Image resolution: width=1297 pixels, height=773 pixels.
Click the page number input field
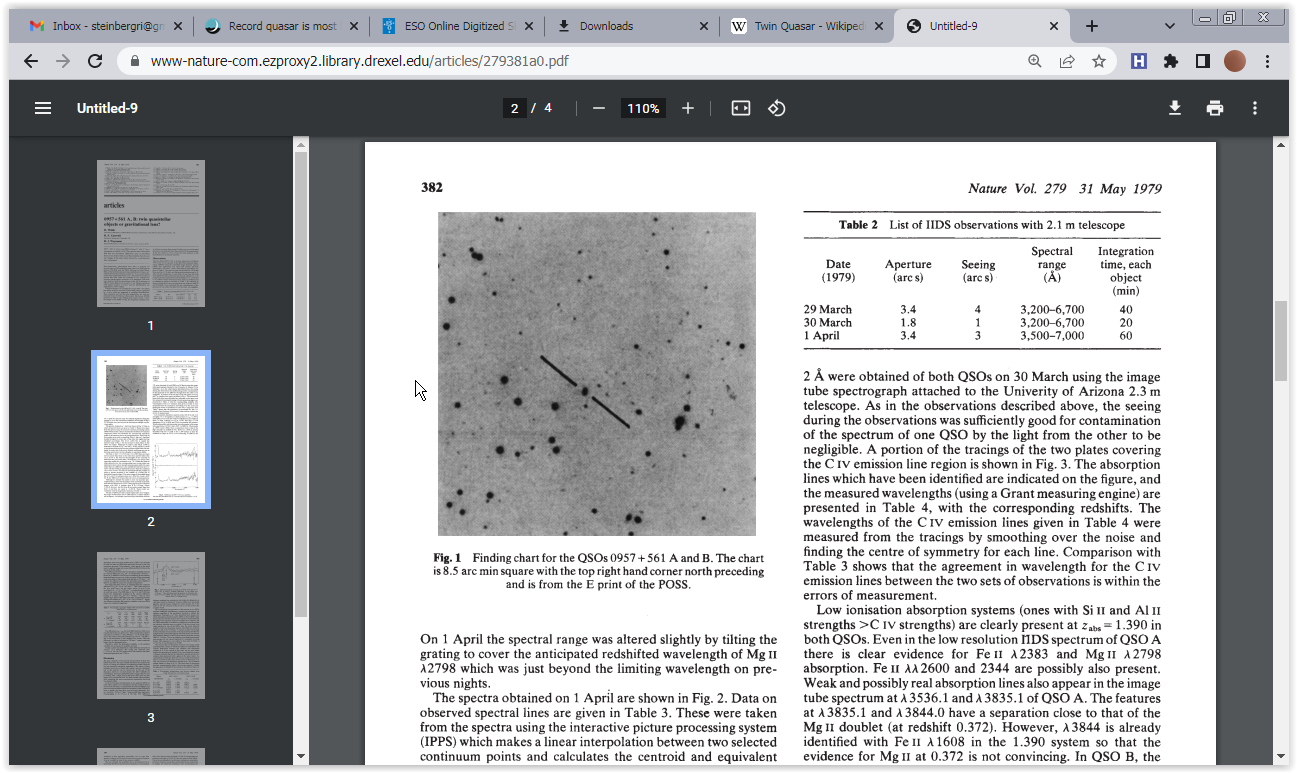[514, 108]
